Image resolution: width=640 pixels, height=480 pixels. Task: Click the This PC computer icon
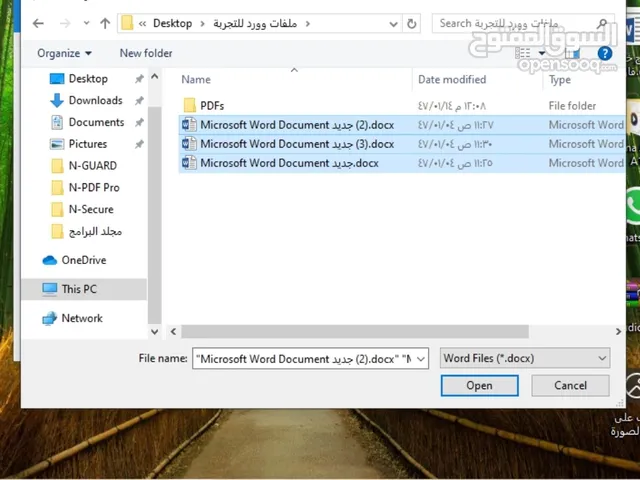50,289
